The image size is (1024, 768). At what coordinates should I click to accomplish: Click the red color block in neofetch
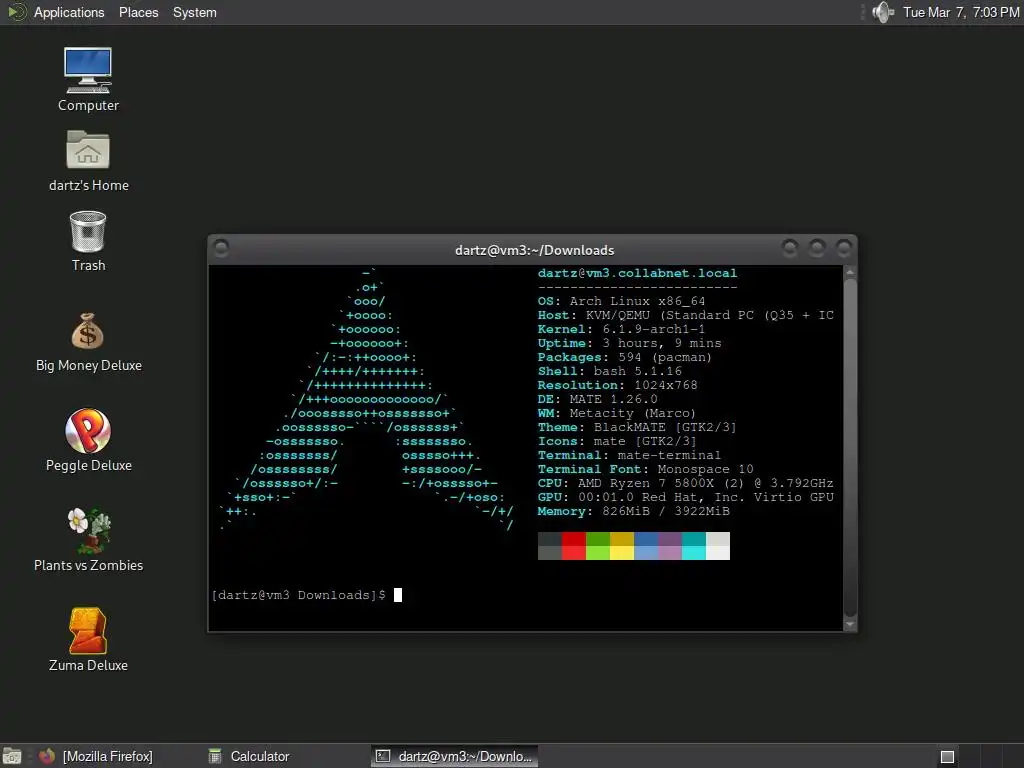click(x=573, y=546)
